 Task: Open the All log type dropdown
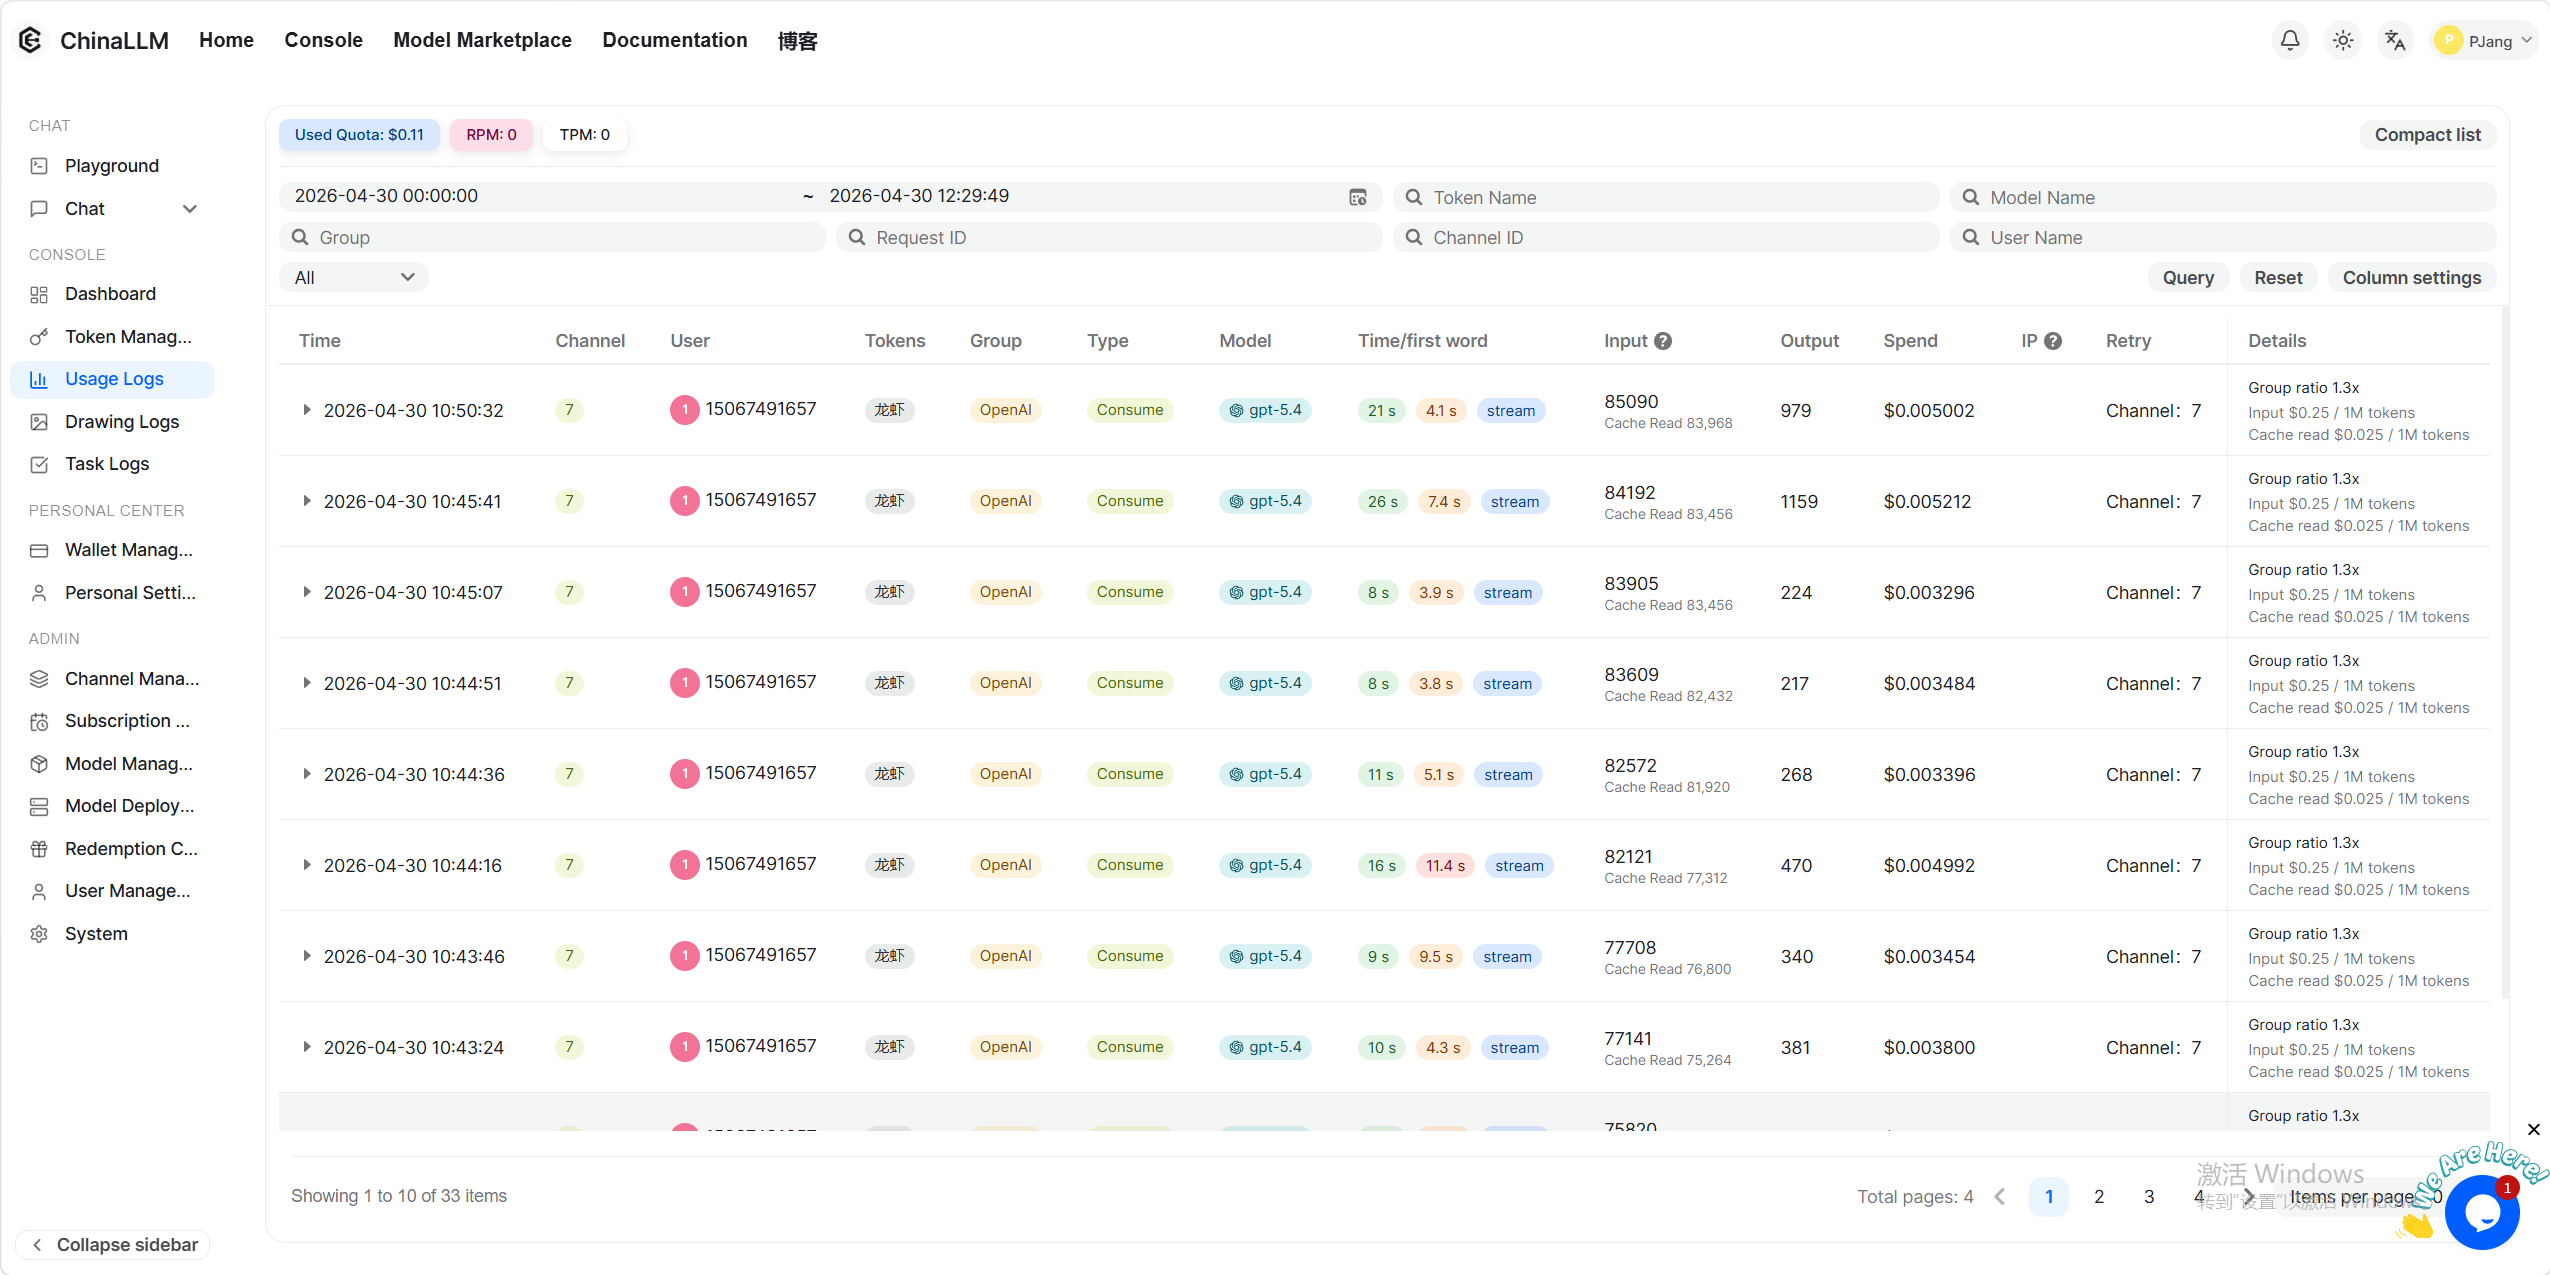coord(354,278)
